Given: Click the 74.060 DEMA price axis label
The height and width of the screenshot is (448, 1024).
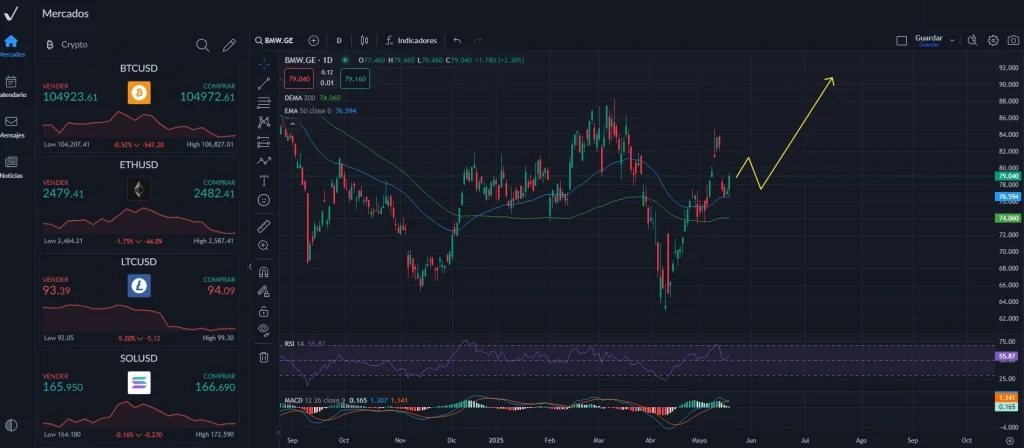Looking at the screenshot, I should point(1007,218).
